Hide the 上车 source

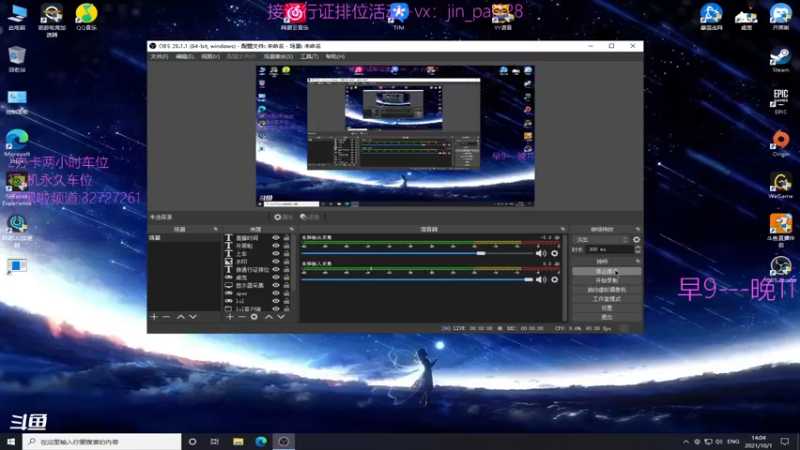tap(276, 254)
